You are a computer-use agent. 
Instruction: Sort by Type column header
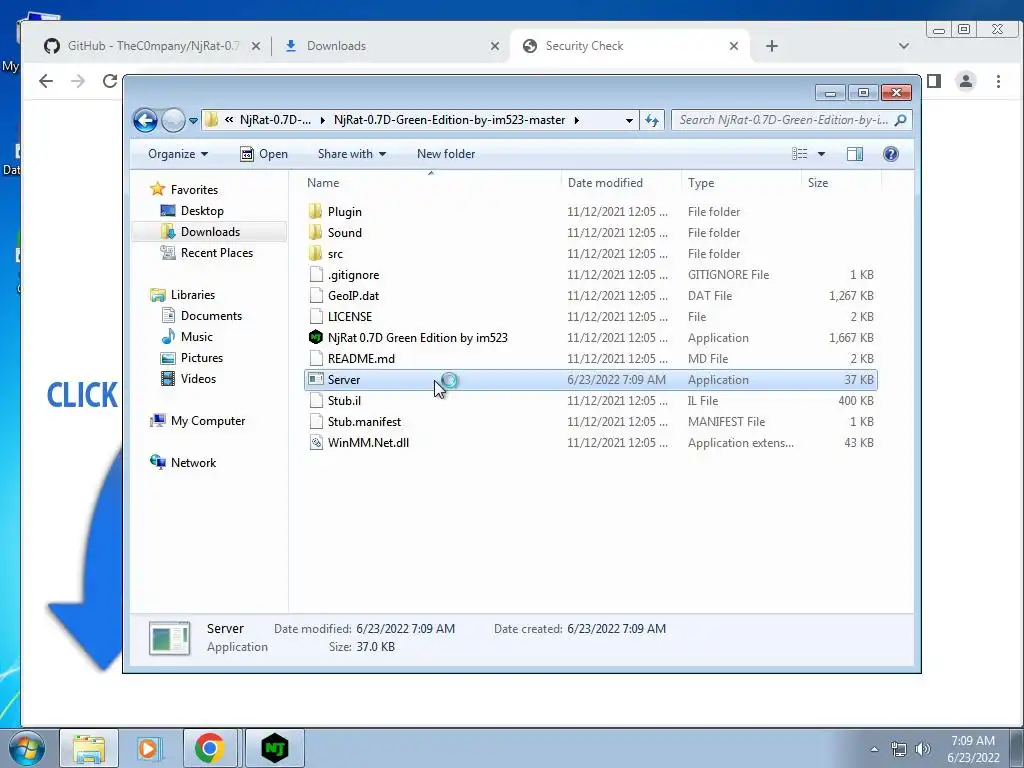pyautogui.click(x=741, y=183)
